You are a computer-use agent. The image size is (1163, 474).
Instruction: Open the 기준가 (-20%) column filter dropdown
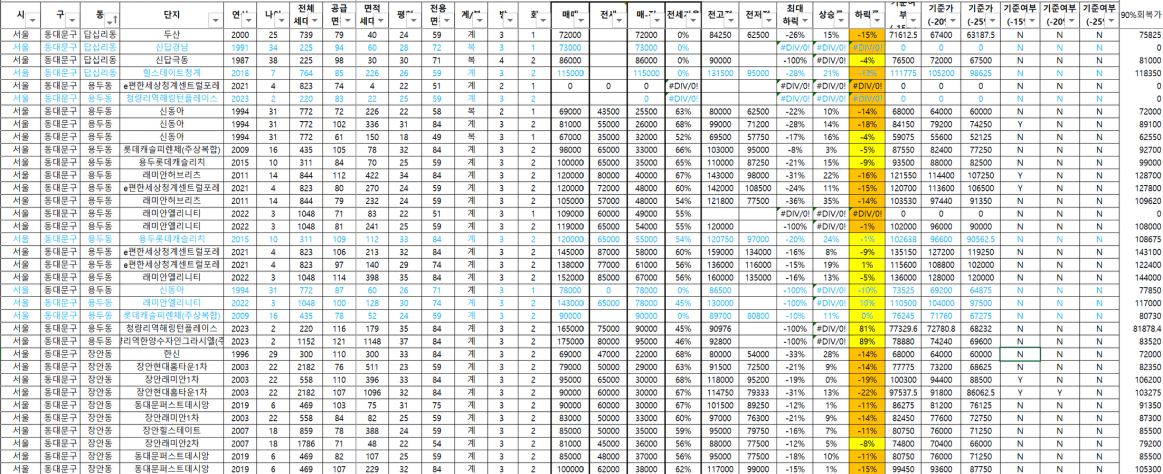pyautogui.click(x=954, y=21)
